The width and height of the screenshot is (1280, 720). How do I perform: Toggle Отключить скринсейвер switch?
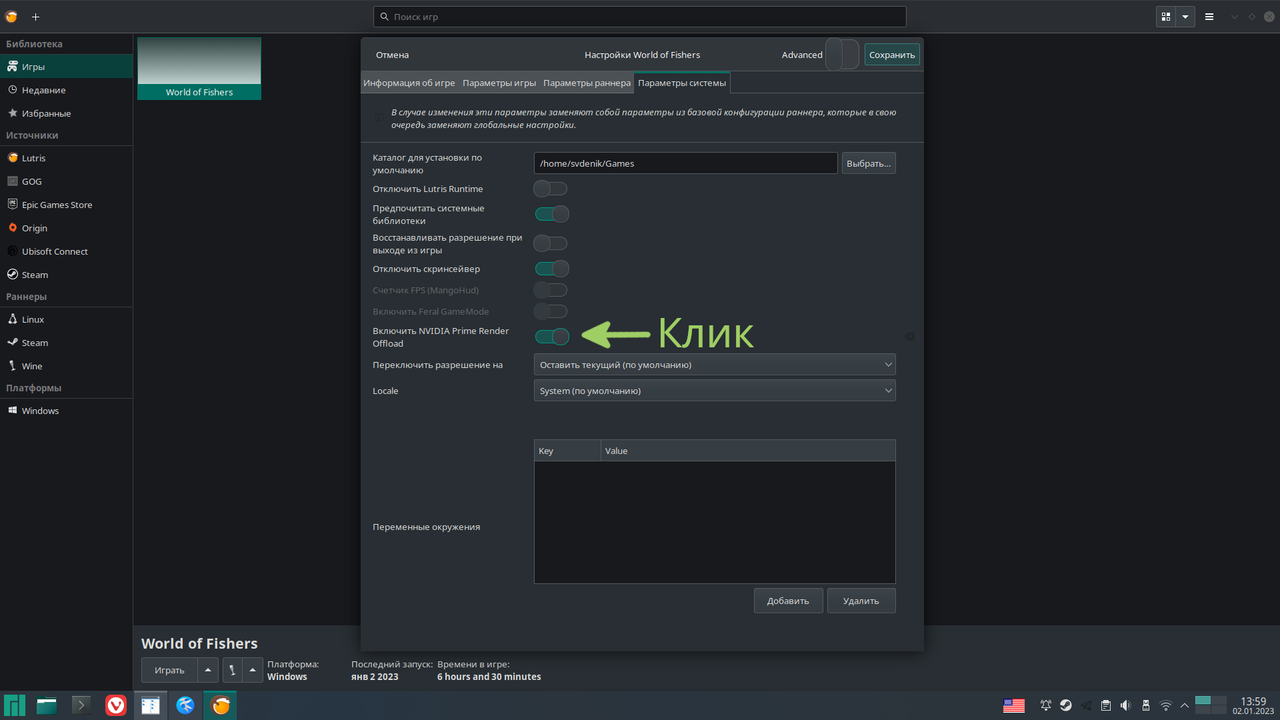click(551, 268)
